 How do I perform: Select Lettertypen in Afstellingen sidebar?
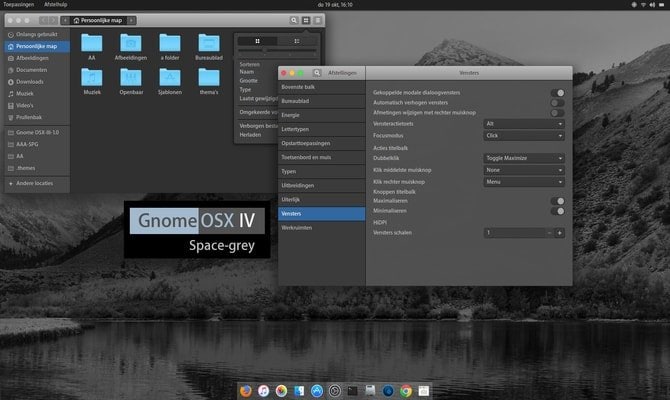tap(321, 129)
